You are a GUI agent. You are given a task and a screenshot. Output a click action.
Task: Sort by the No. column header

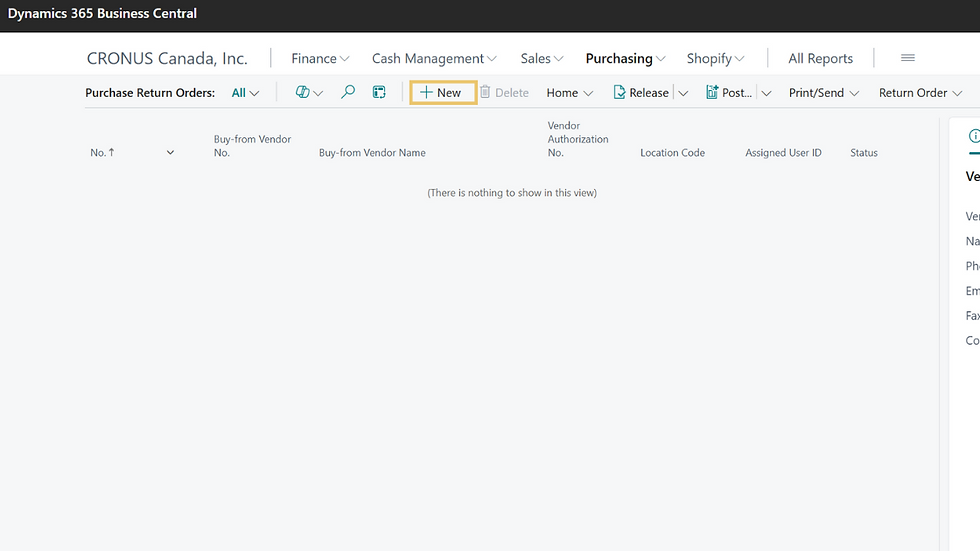pos(102,152)
